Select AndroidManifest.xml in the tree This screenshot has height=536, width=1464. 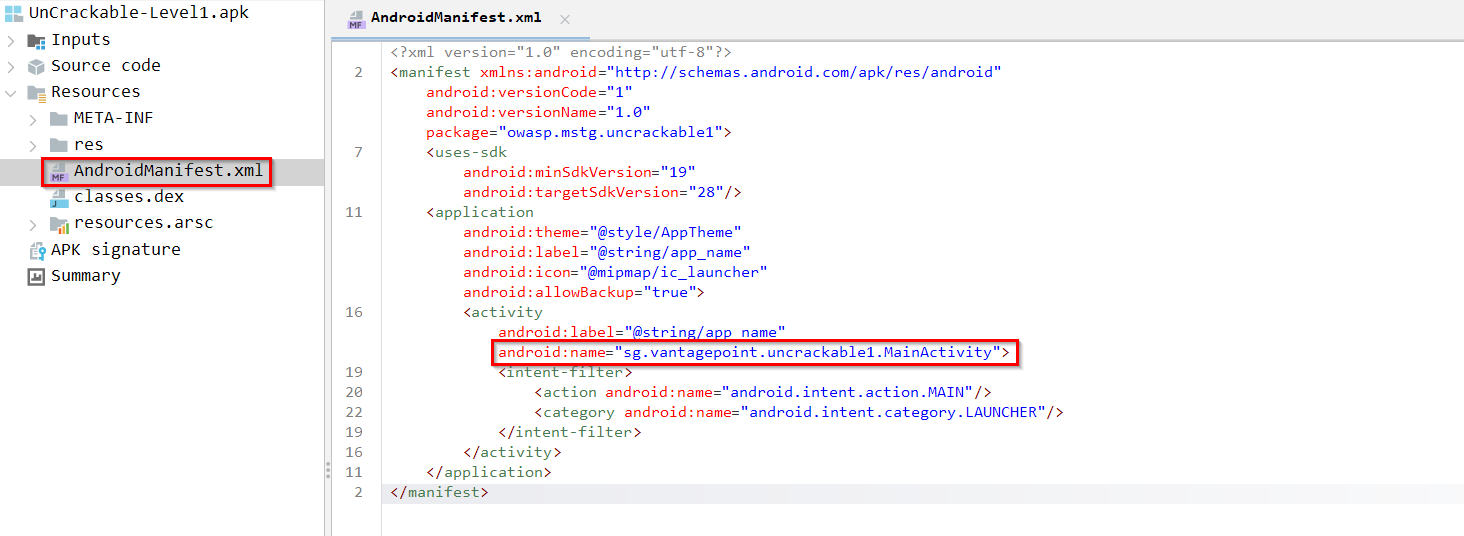click(x=168, y=171)
